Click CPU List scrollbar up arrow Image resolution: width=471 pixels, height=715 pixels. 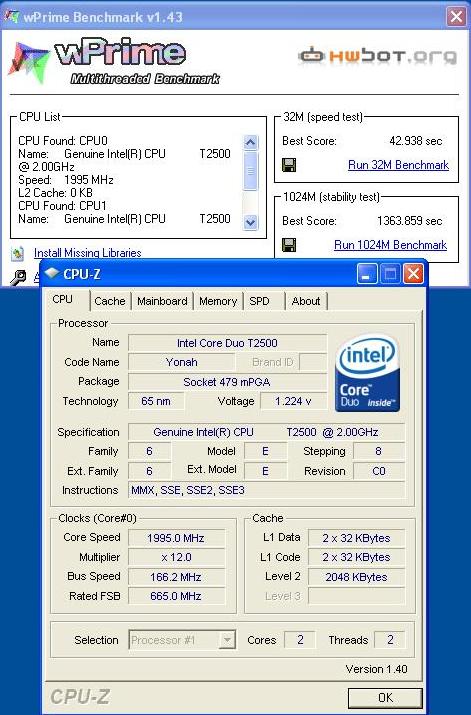click(250, 143)
